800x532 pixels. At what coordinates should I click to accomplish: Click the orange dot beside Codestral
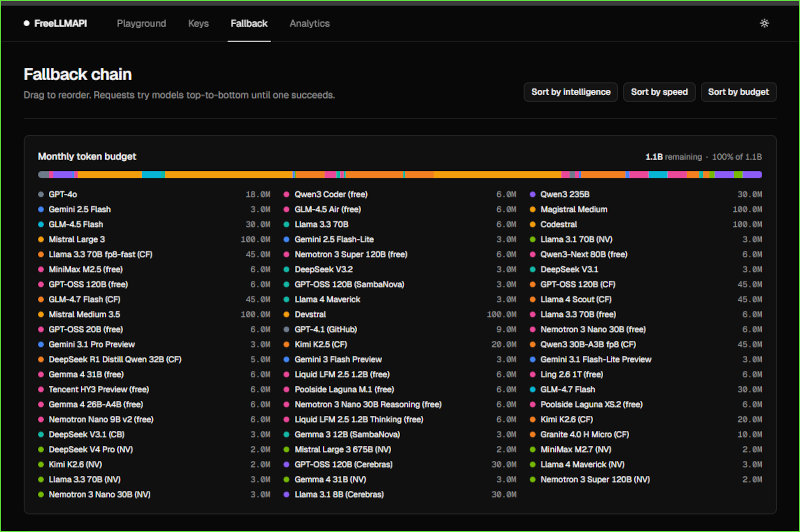(533, 224)
